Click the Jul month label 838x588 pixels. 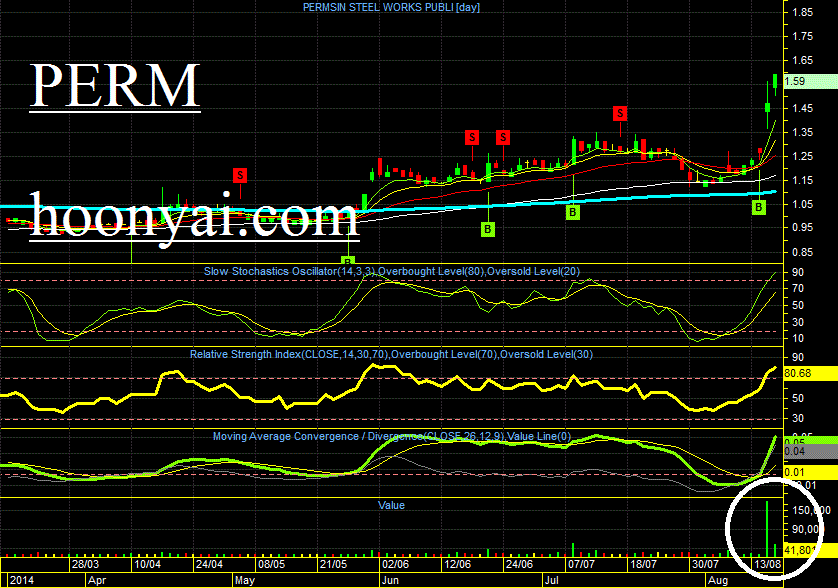(552, 581)
